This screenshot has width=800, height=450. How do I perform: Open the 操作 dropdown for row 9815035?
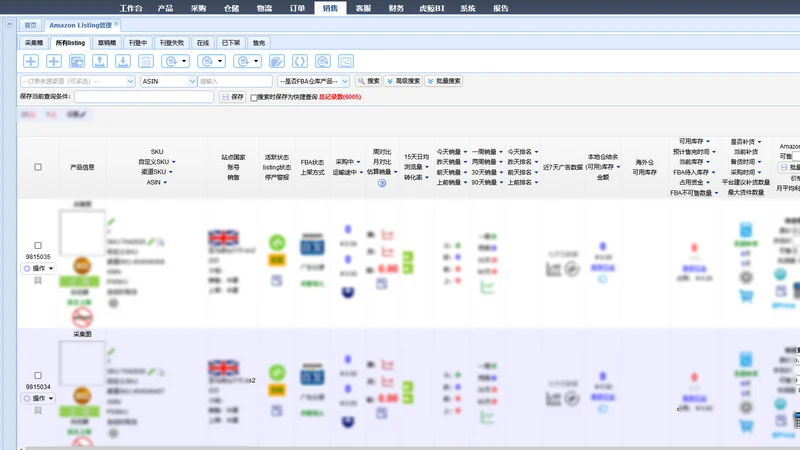[x=38, y=268]
